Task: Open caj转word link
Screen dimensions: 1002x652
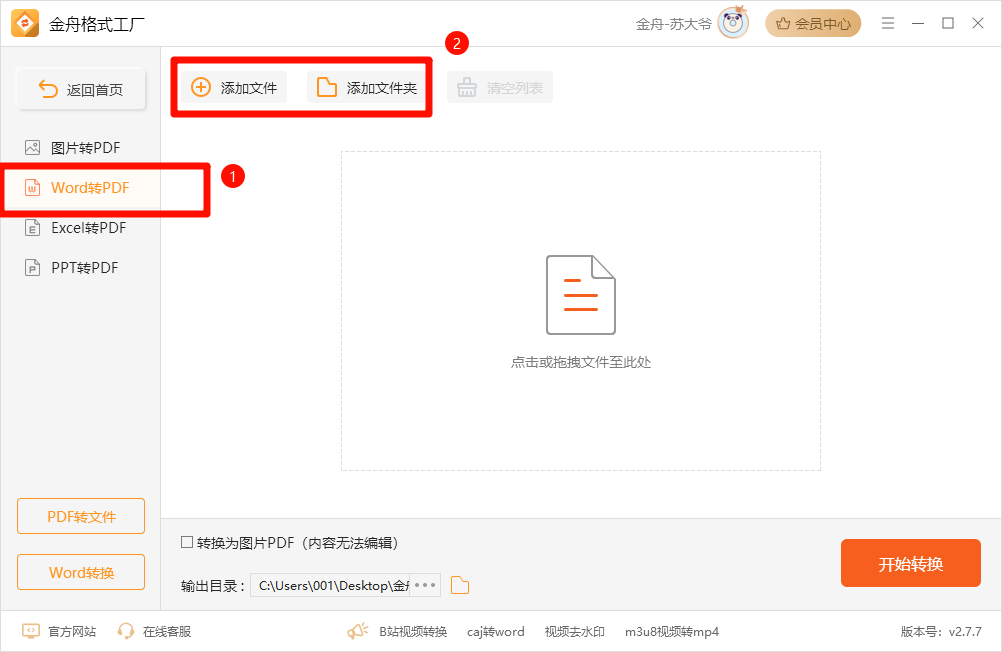Action: 495,632
